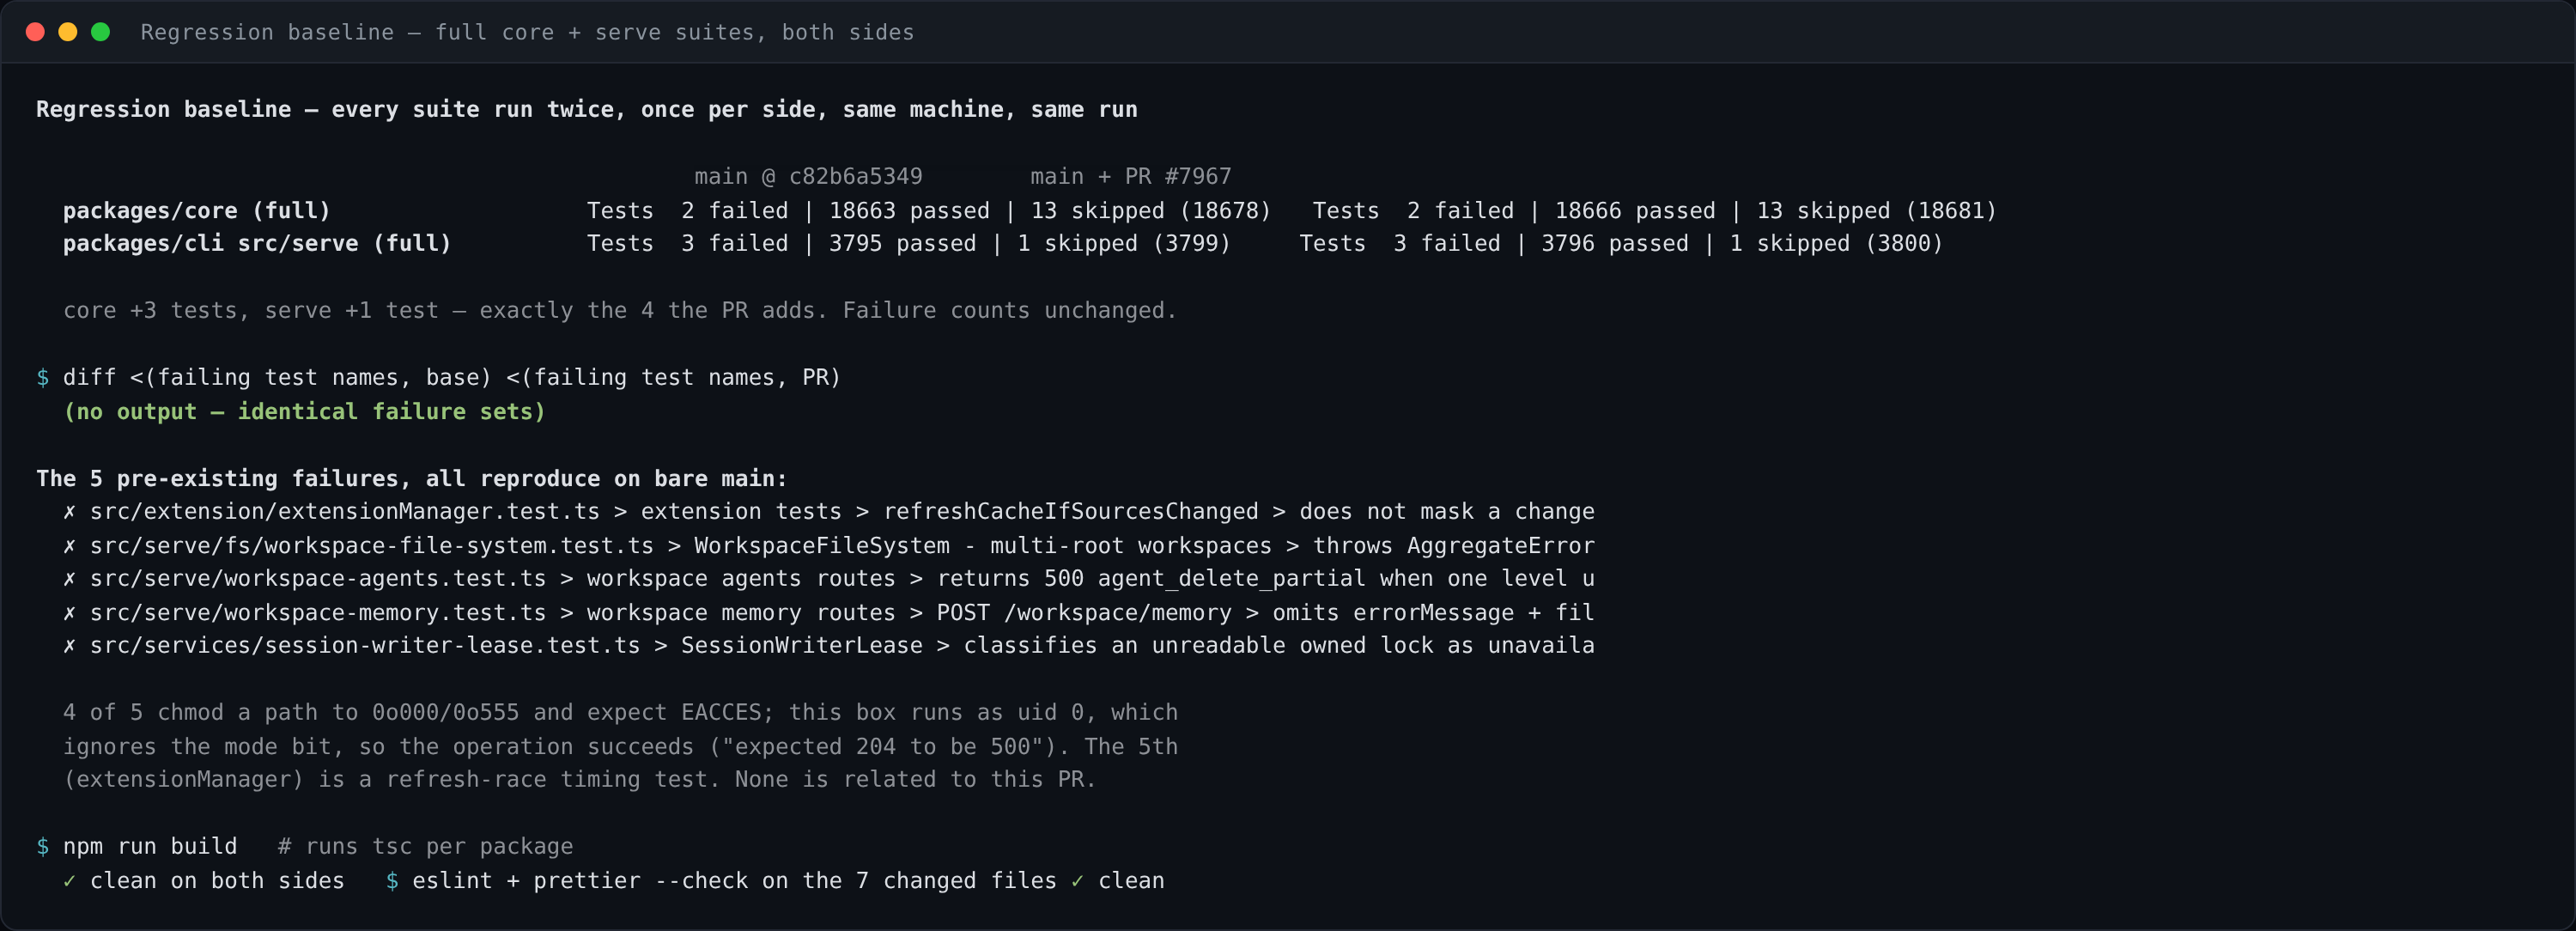Image resolution: width=2576 pixels, height=931 pixels.
Task: Click the $ prompt before 'eslint + prettier'
Action: 392,881
